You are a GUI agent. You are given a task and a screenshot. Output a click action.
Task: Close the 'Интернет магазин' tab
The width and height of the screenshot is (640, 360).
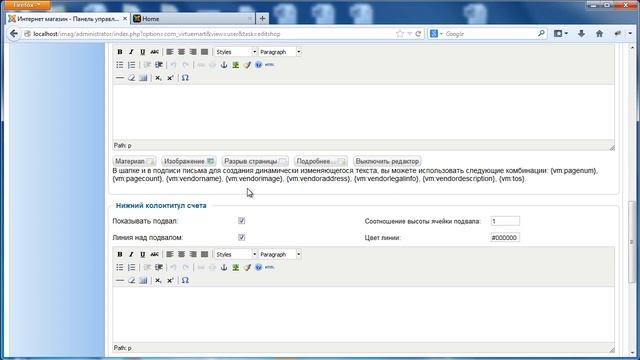pos(125,19)
